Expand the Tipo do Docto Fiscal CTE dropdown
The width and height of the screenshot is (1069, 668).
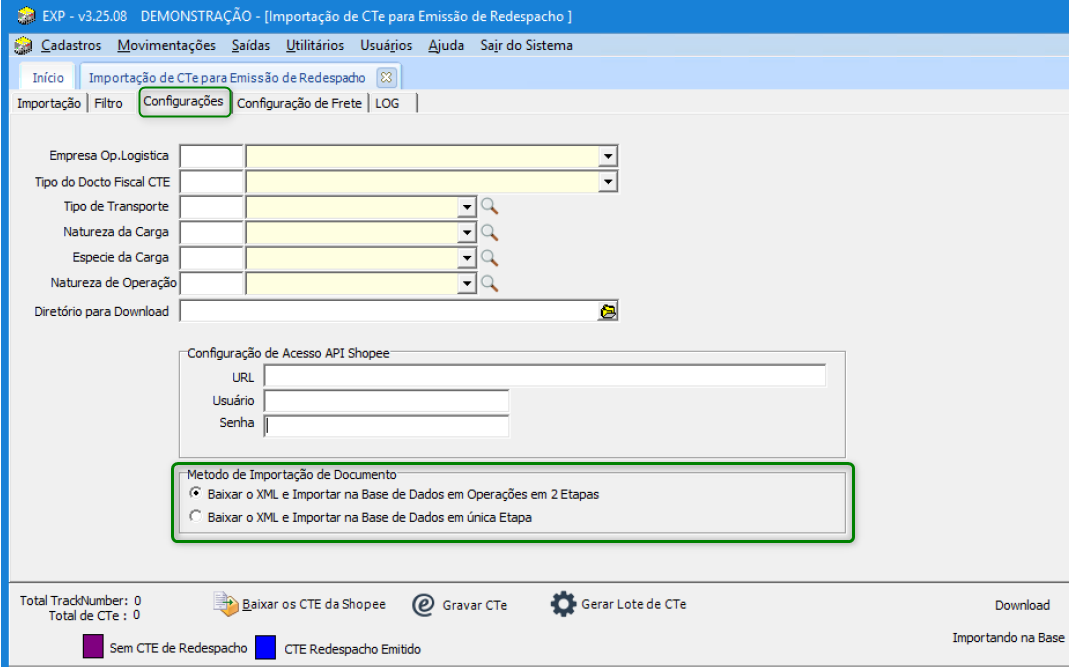coord(607,182)
